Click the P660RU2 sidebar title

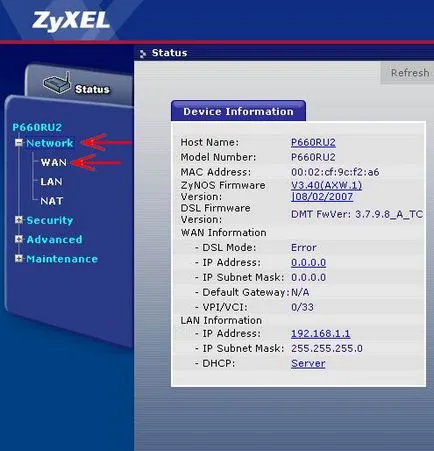point(37,127)
